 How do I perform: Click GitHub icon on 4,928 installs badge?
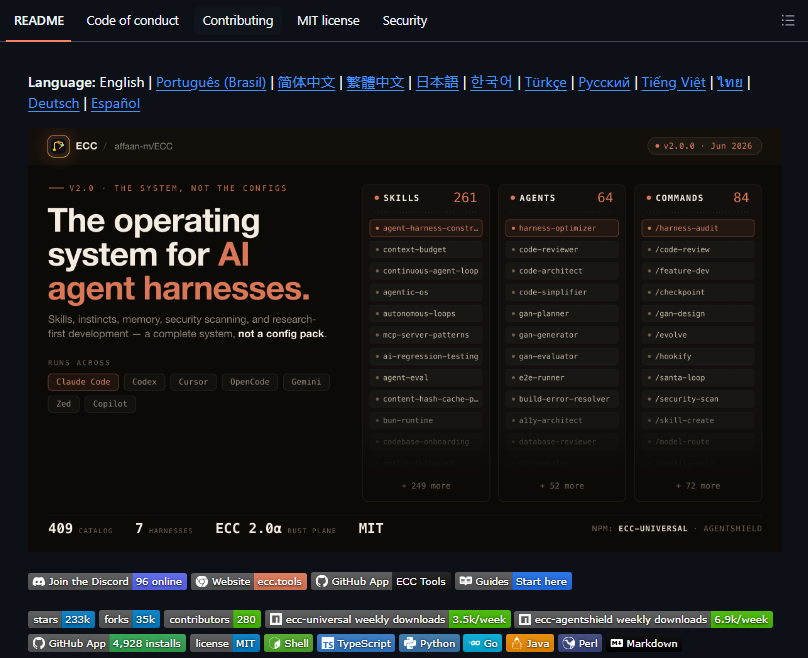coord(39,643)
